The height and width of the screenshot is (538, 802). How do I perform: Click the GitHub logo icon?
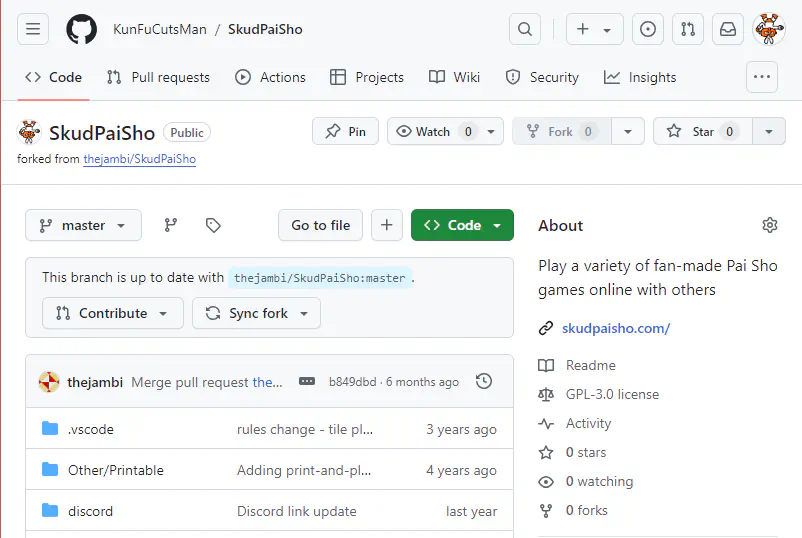[x=81, y=29]
